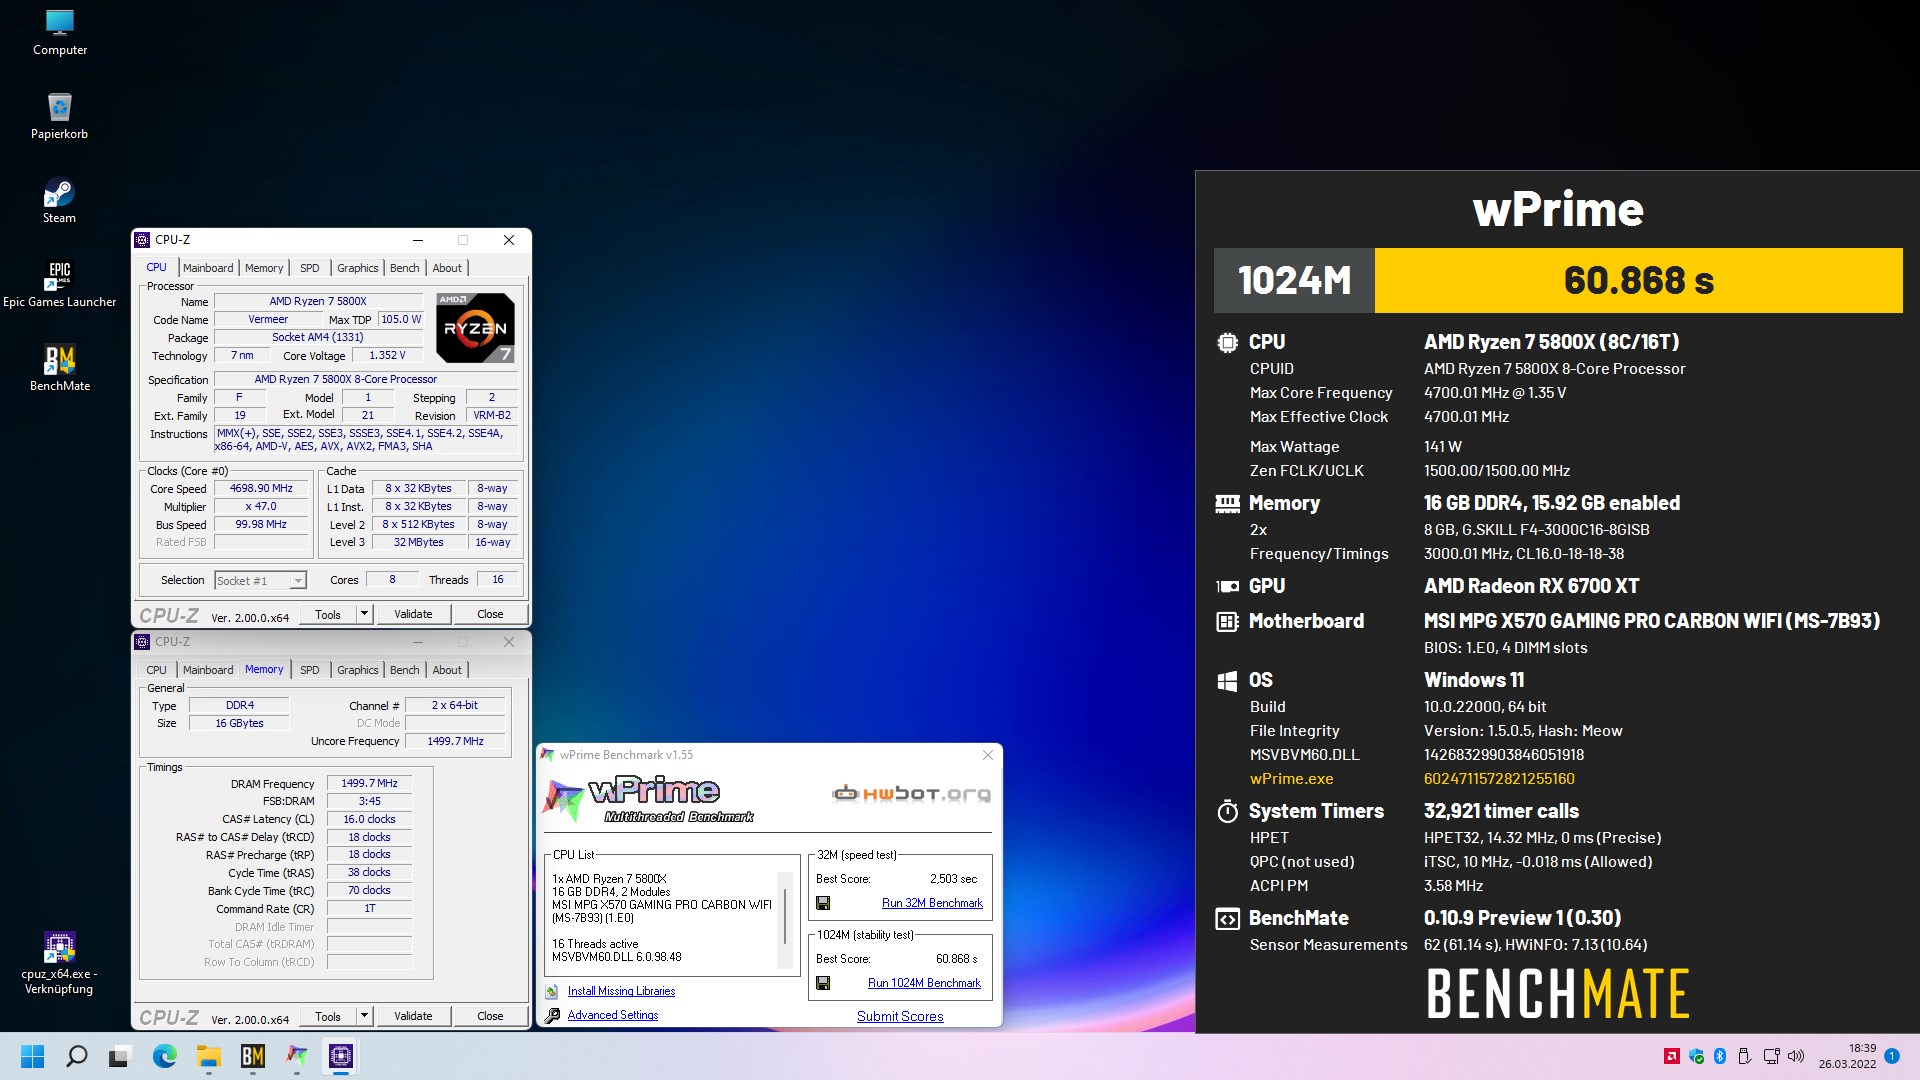Switch to BenchMate taskbar icon
The height and width of the screenshot is (1080, 1920).
252,1056
